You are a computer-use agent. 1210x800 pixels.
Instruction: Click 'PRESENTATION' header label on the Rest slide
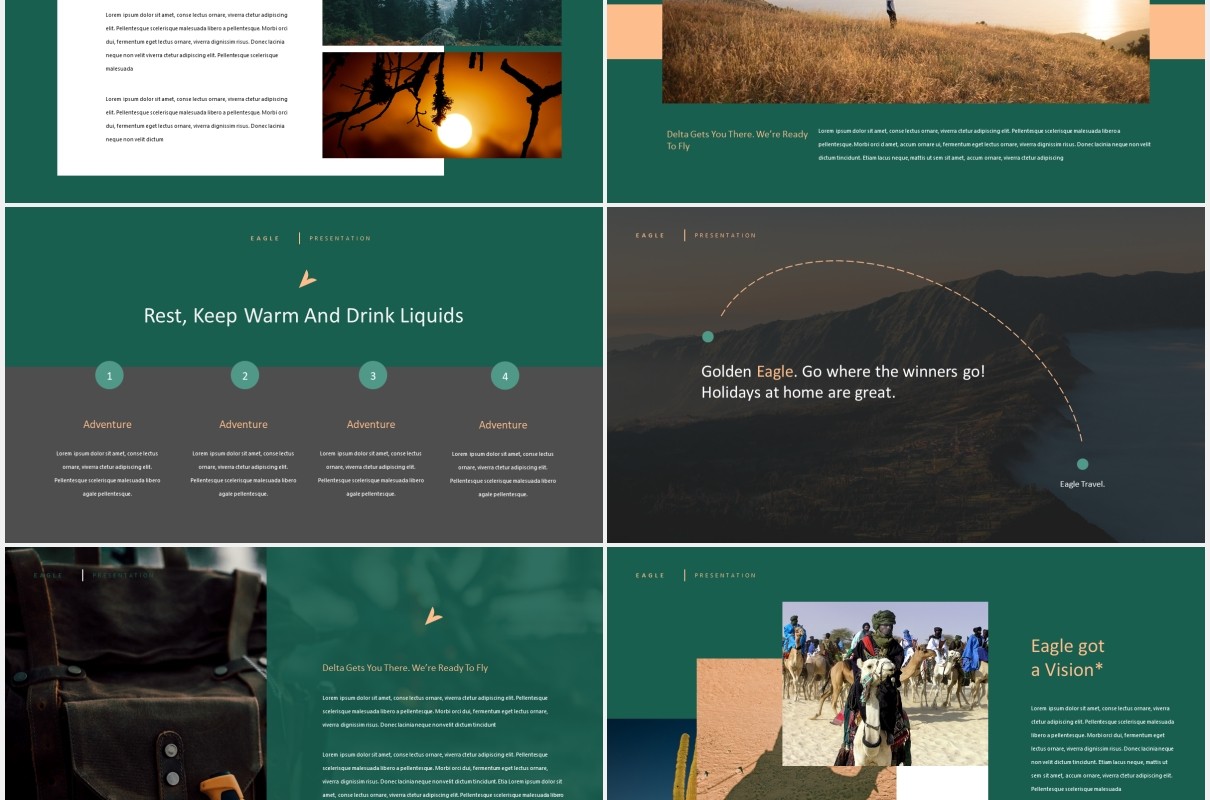[340, 238]
